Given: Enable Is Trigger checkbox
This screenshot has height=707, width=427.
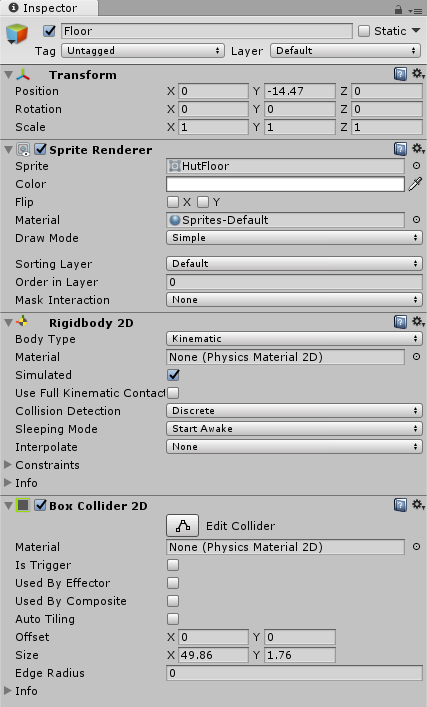Looking at the screenshot, I should point(173,565).
